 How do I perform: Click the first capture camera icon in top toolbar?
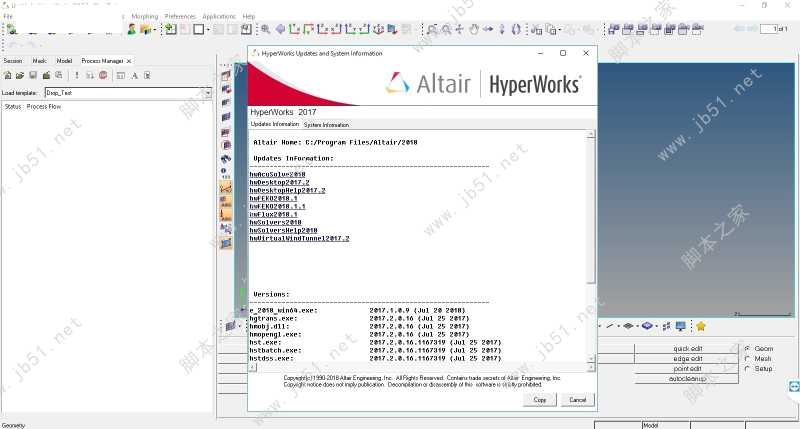[614, 30]
